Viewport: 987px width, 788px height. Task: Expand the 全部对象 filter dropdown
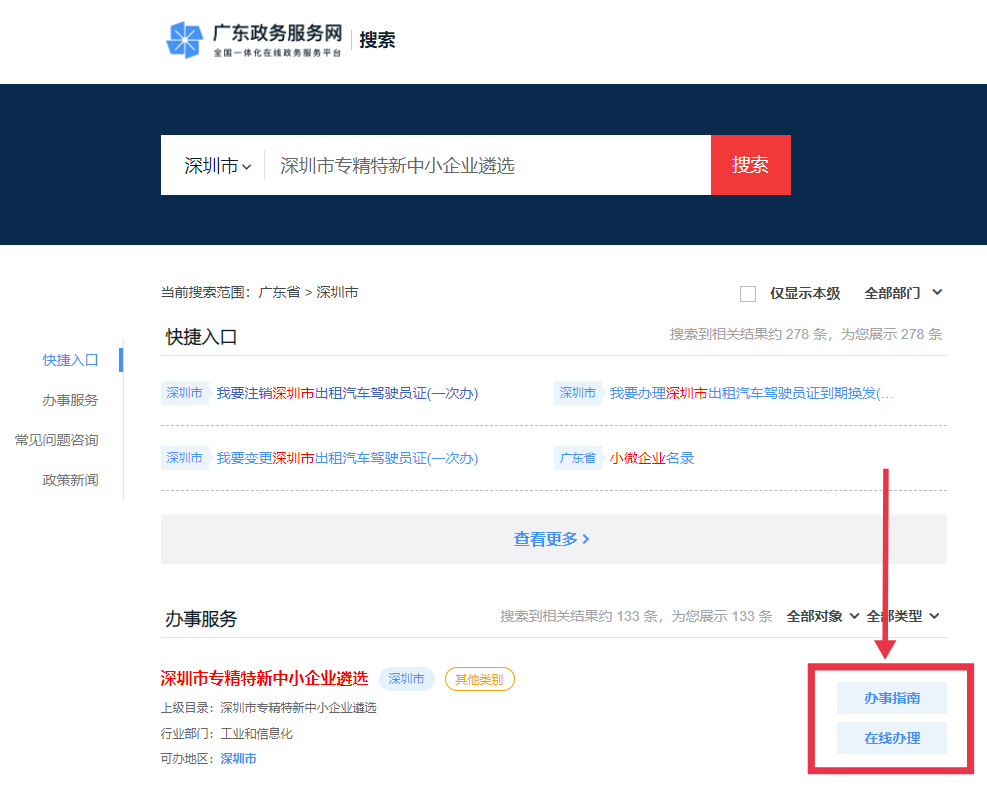(822, 616)
